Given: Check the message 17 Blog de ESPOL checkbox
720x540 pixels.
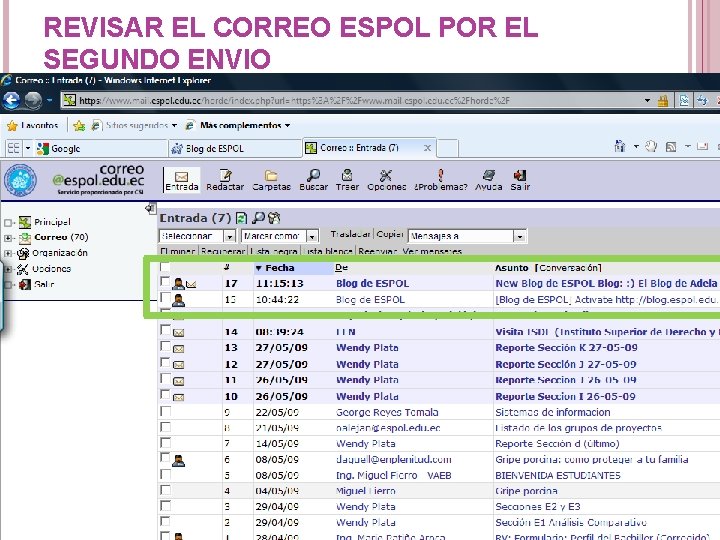Looking at the screenshot, I should point(165,281).
